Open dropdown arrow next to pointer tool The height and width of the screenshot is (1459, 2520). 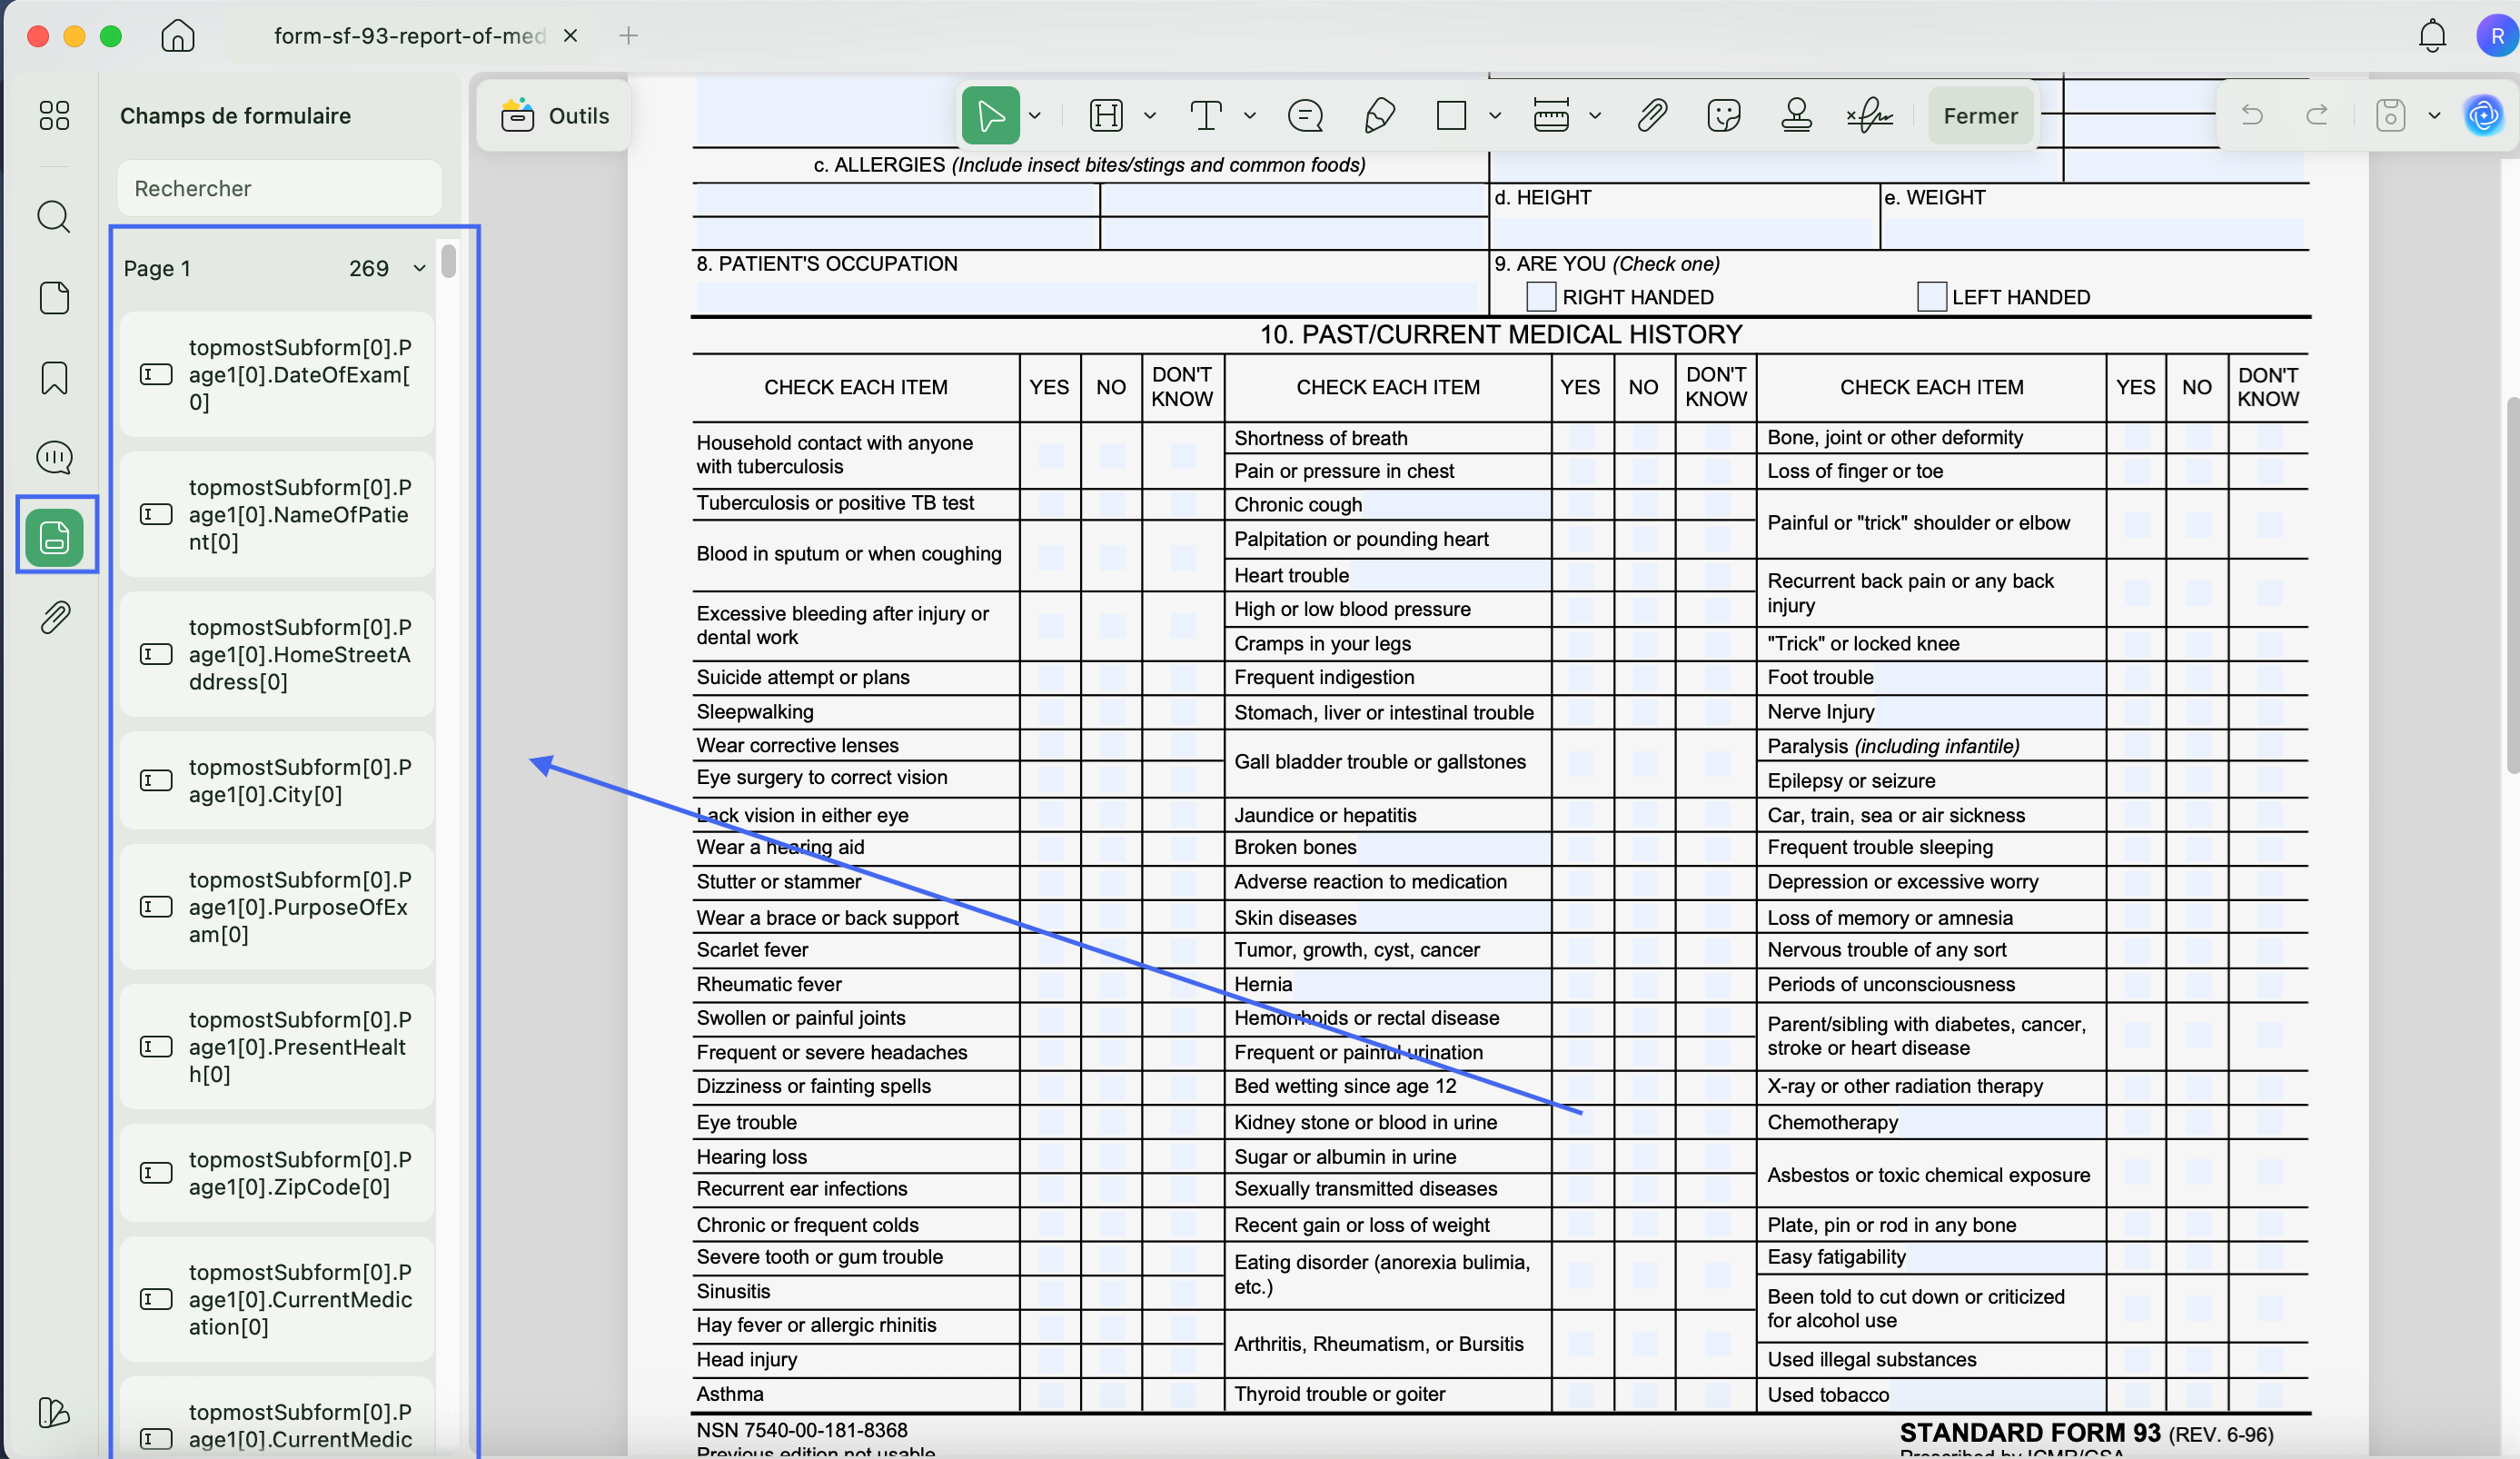[1035, 115]
